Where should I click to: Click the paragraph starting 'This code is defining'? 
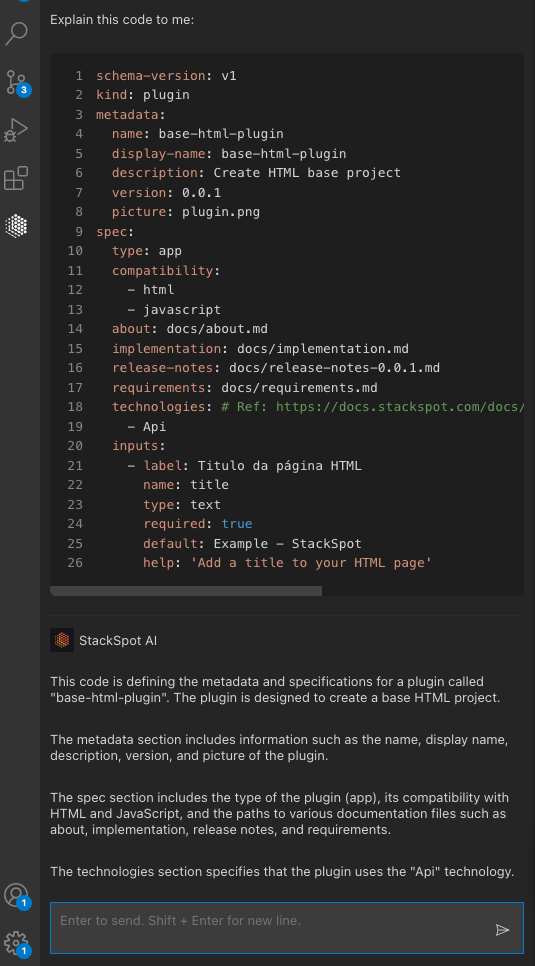click(276, 689)
